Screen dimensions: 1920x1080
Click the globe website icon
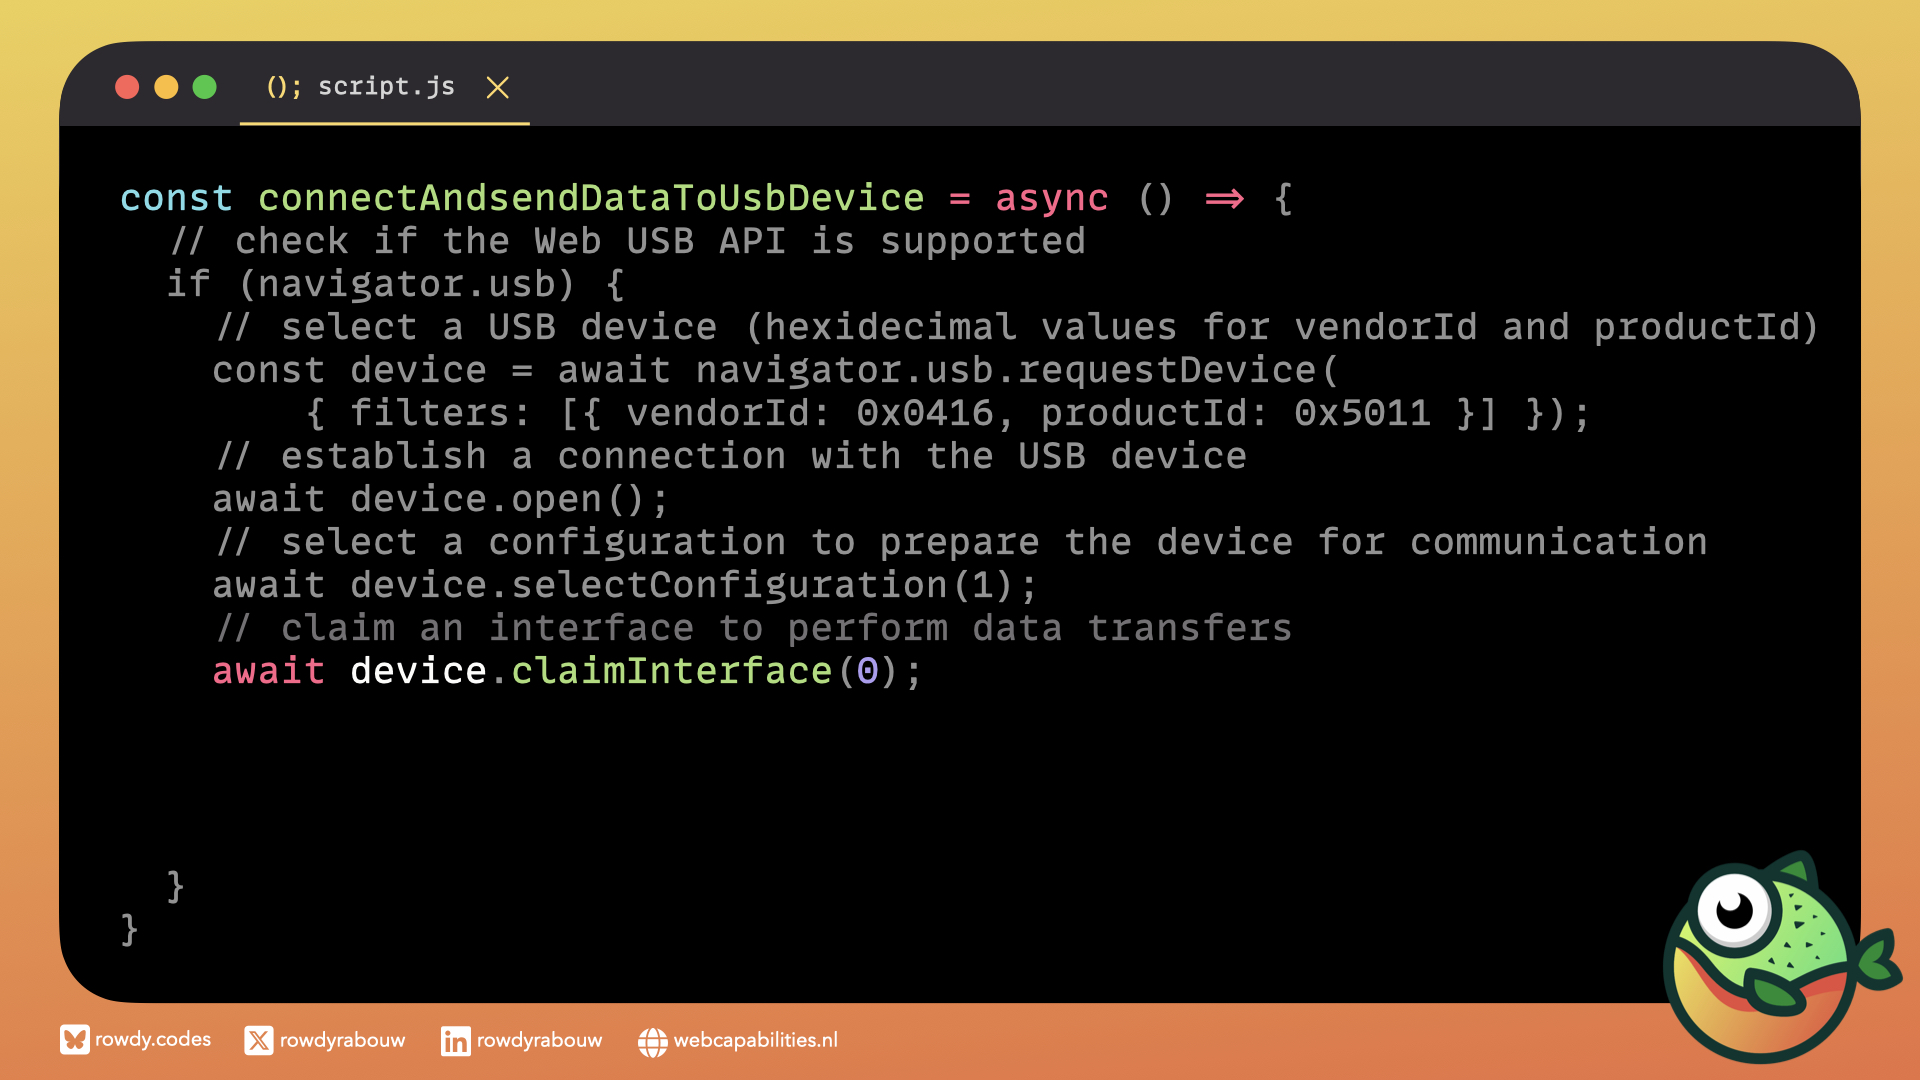652,1042
